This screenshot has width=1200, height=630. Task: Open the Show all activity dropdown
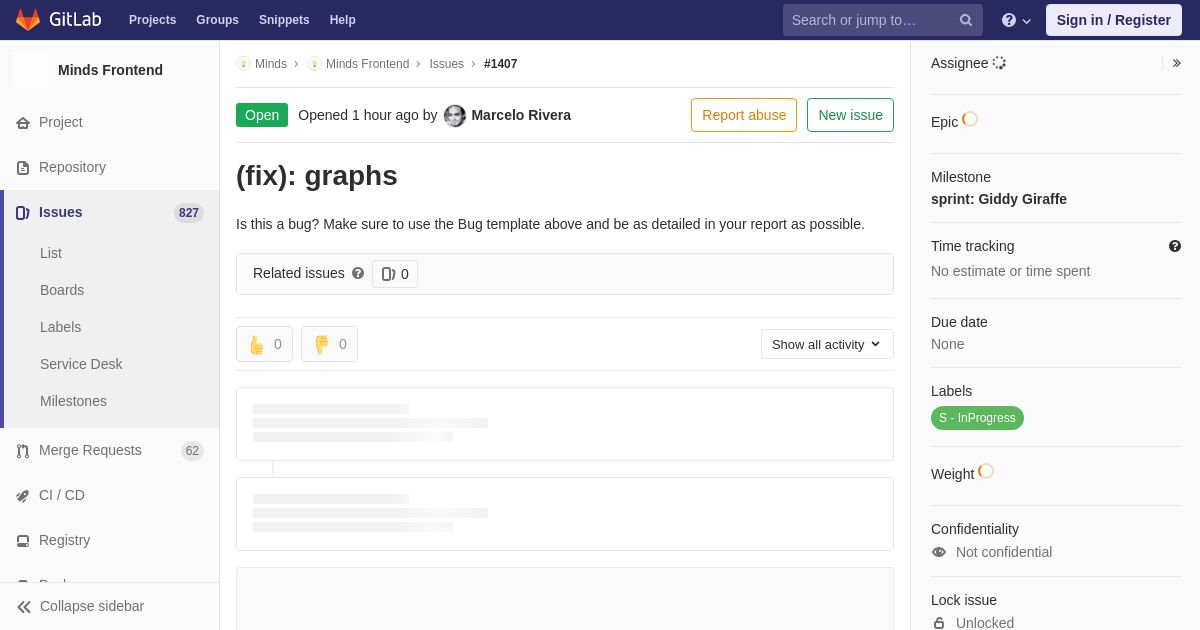pyautogui.click(x=827, y=344)
